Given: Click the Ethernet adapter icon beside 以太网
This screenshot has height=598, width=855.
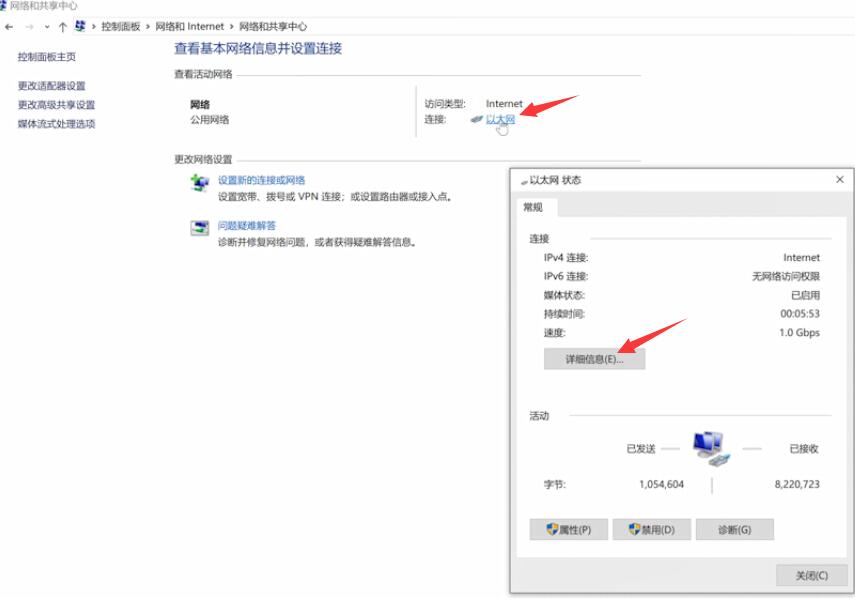Looking at the screenshot, I should click(x=477, y=119).
